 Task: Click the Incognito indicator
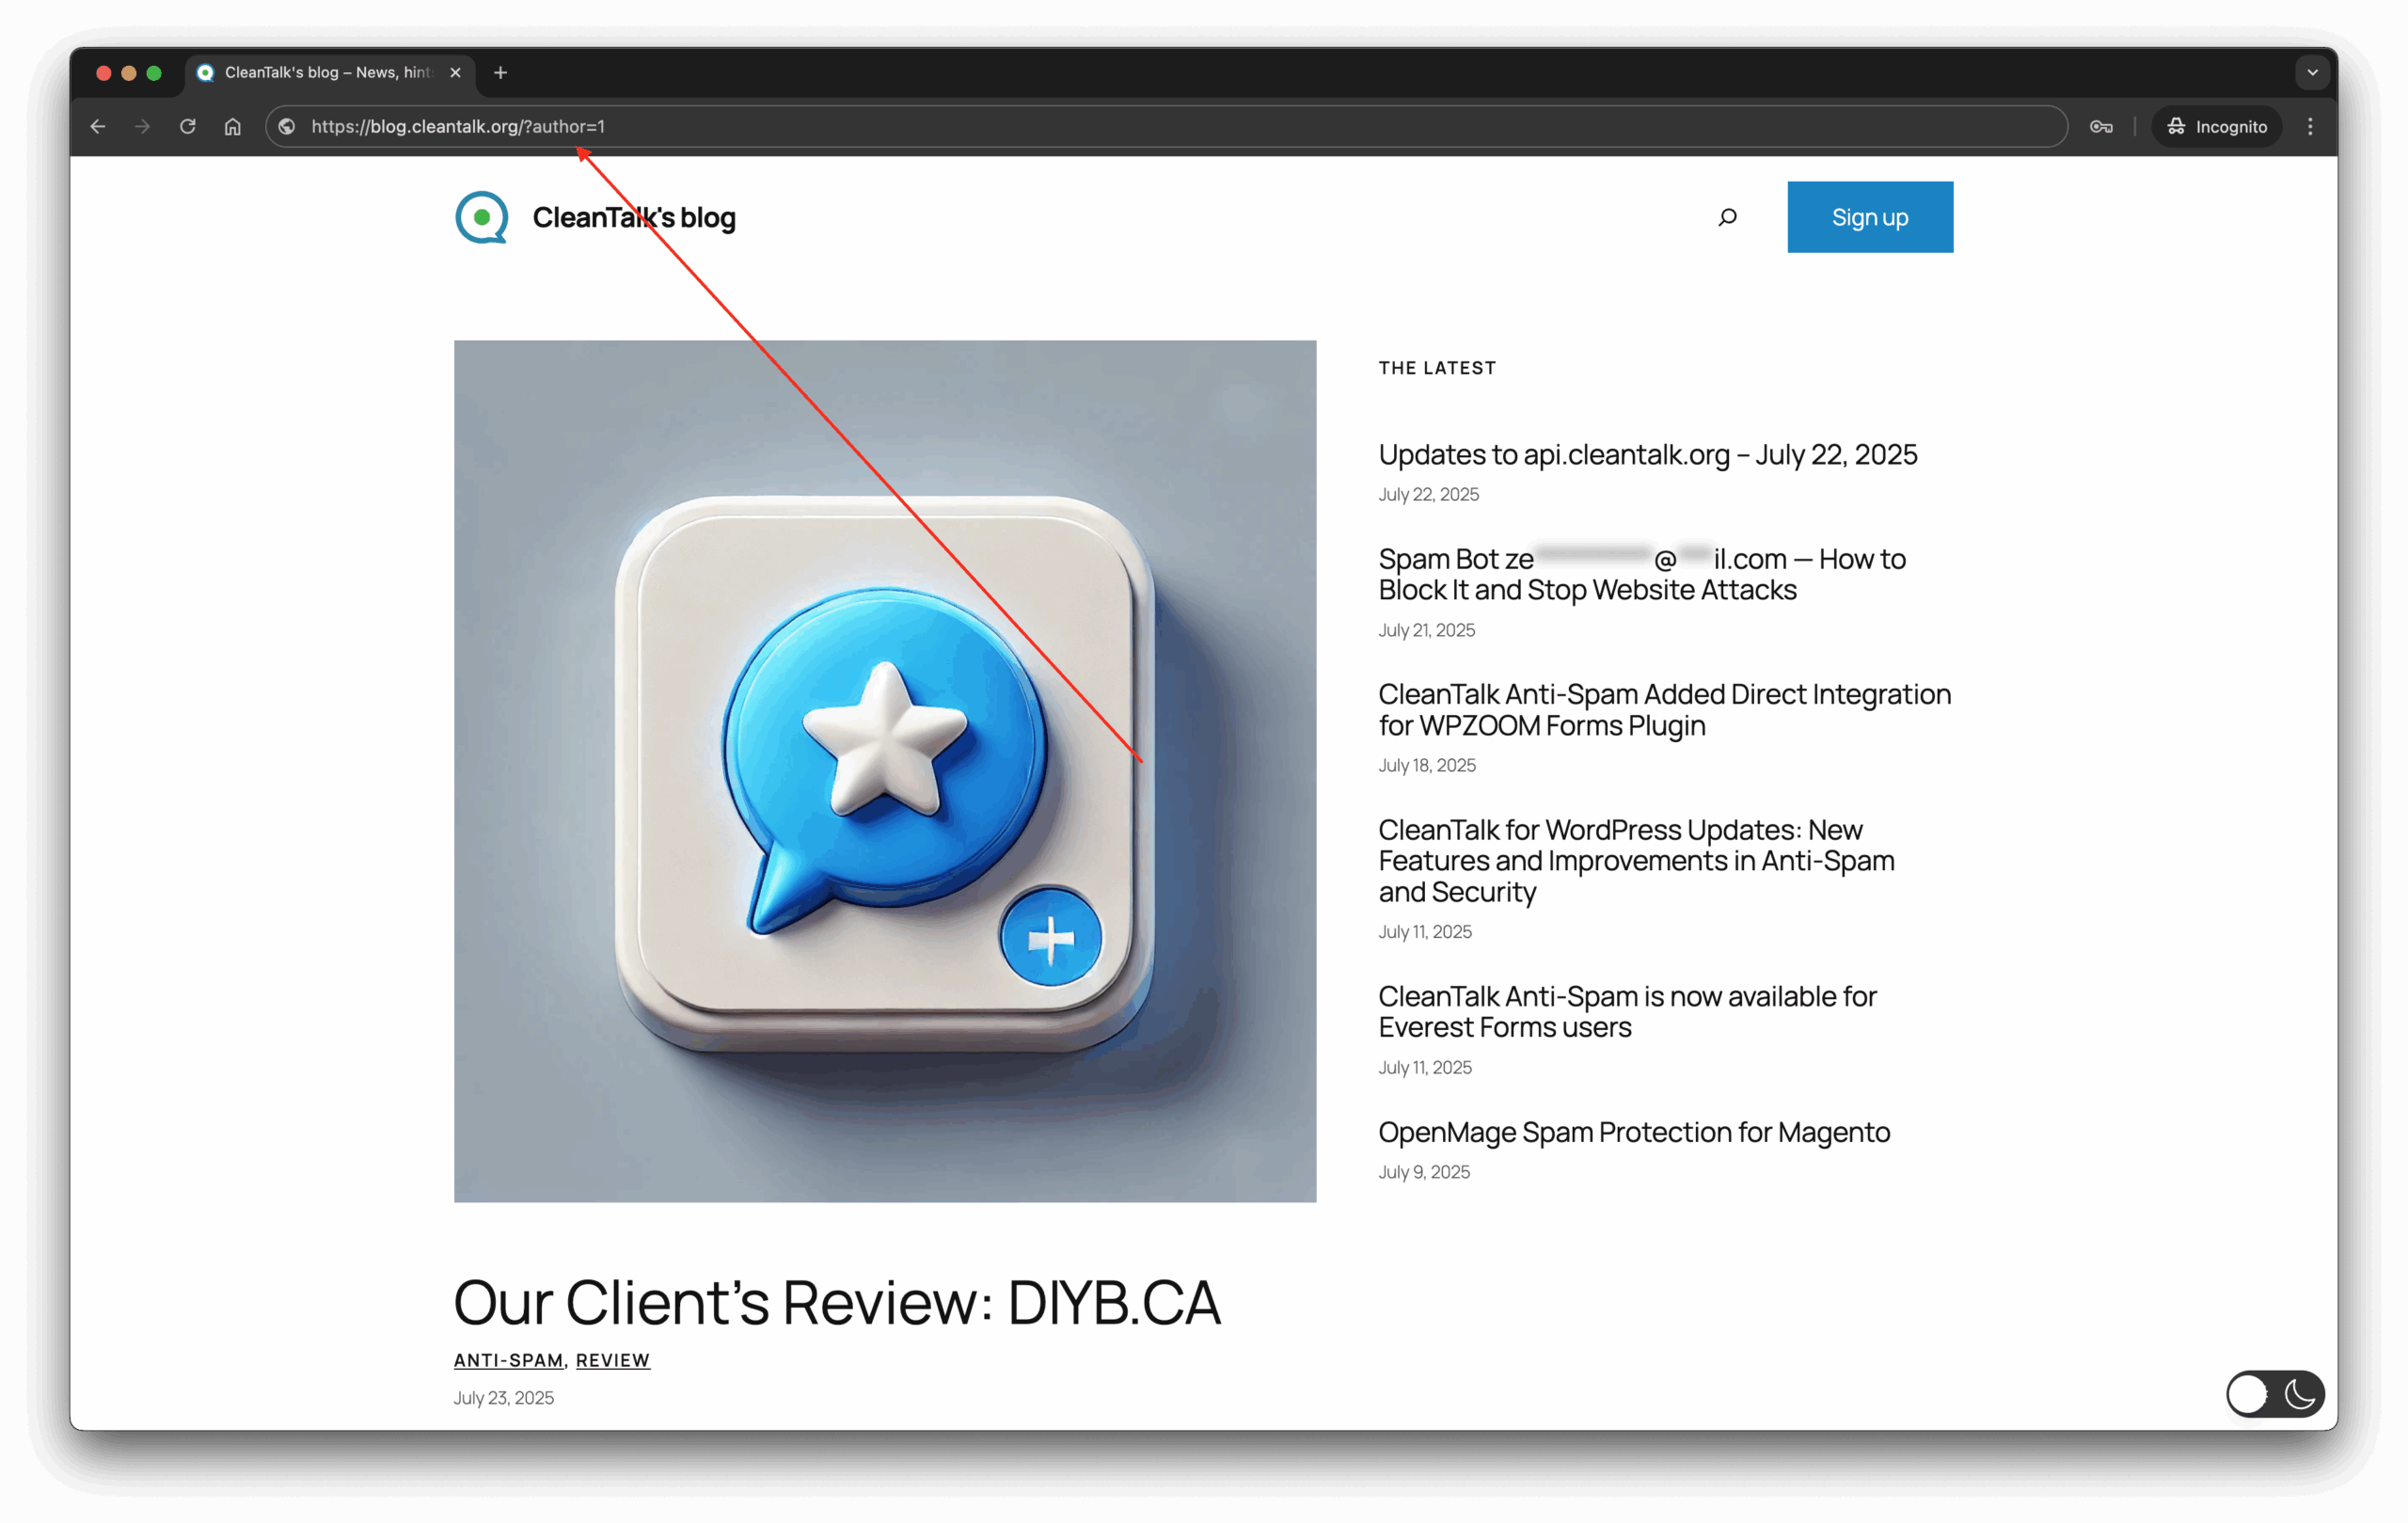(2216, 127)
